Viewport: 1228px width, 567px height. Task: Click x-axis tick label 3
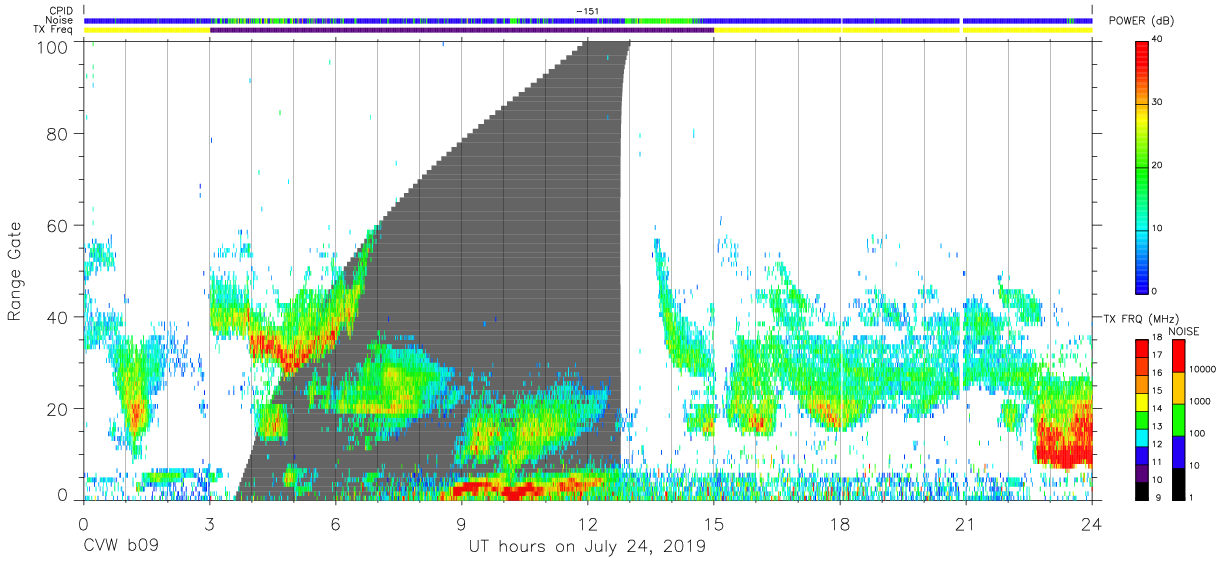click(209, 523)
